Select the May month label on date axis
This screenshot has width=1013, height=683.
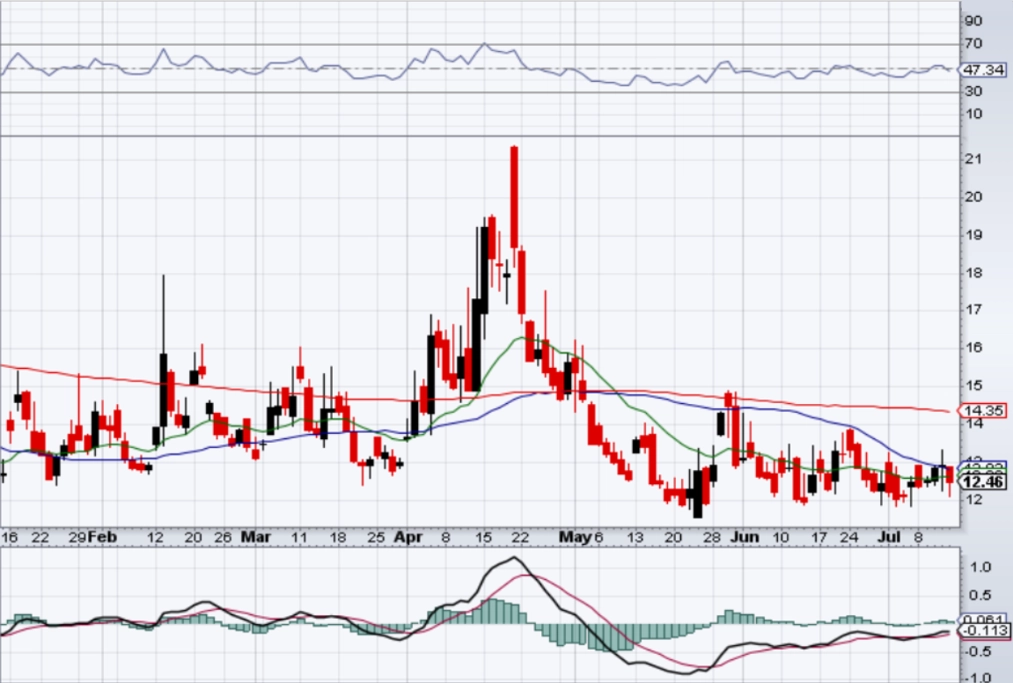click(575, 537)
